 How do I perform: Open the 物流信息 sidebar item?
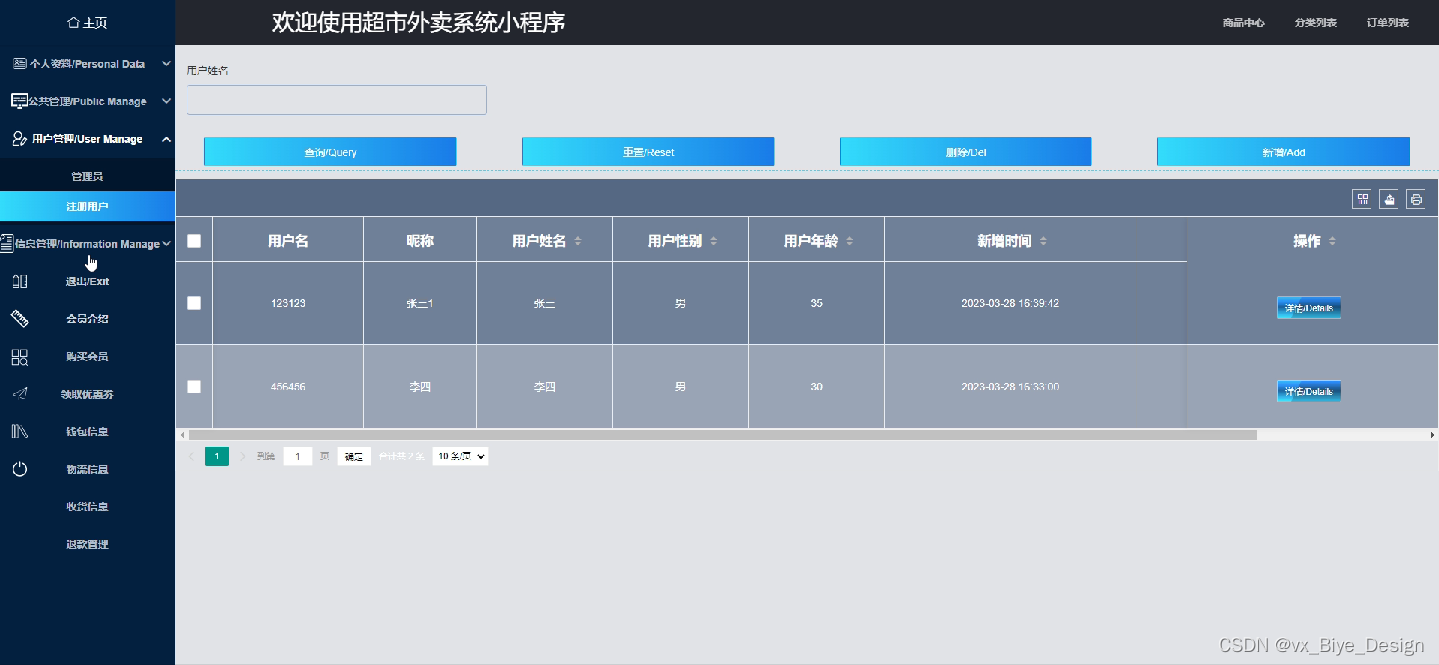(x=87, y=469)
